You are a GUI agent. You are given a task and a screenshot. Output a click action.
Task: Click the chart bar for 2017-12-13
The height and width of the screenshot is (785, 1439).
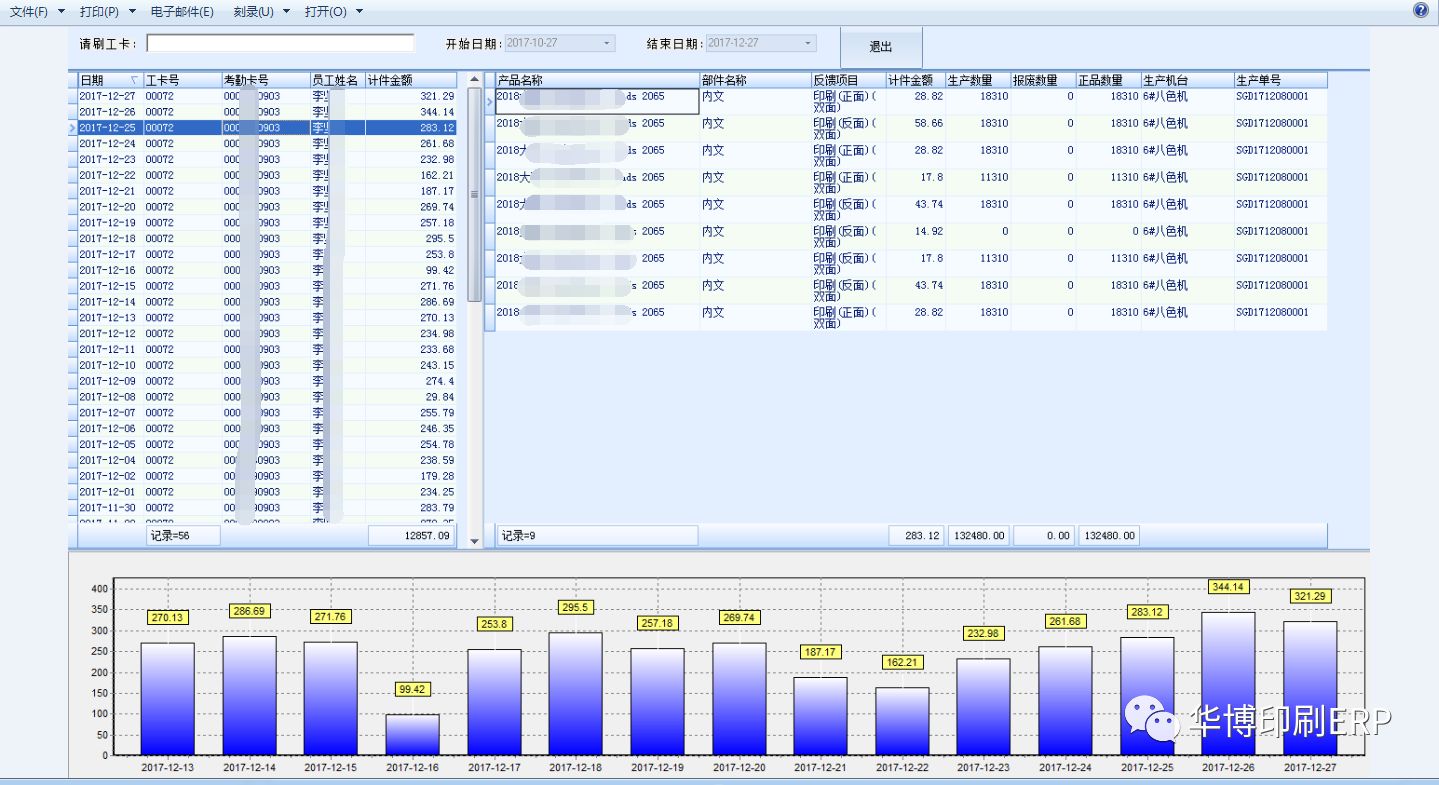coord(167,698)
